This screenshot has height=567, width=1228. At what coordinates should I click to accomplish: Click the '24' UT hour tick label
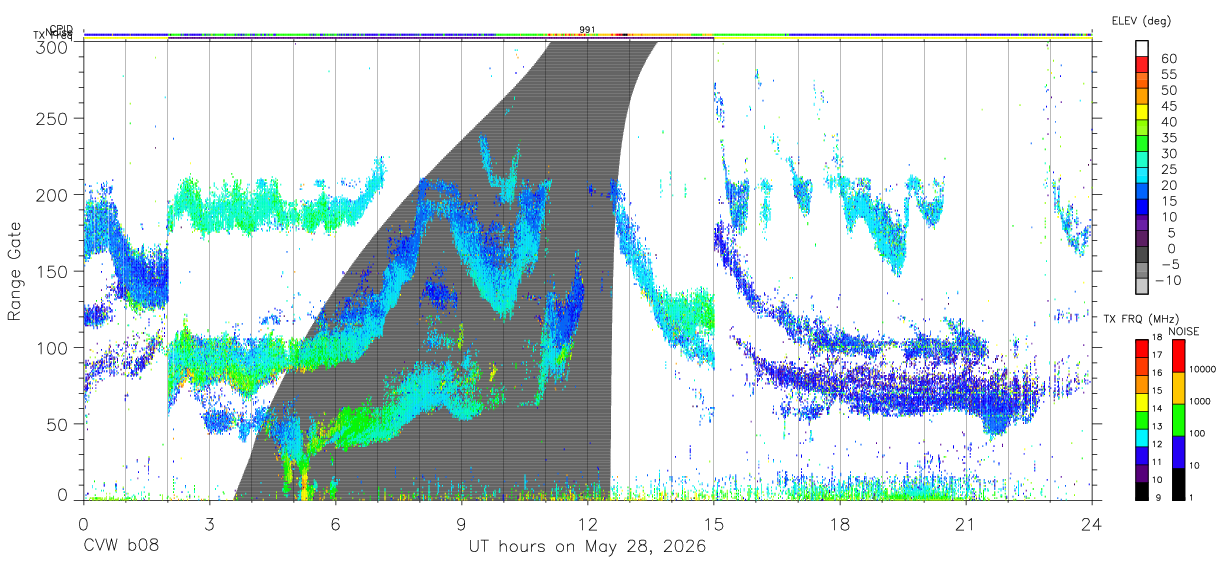coord(1091,524)
